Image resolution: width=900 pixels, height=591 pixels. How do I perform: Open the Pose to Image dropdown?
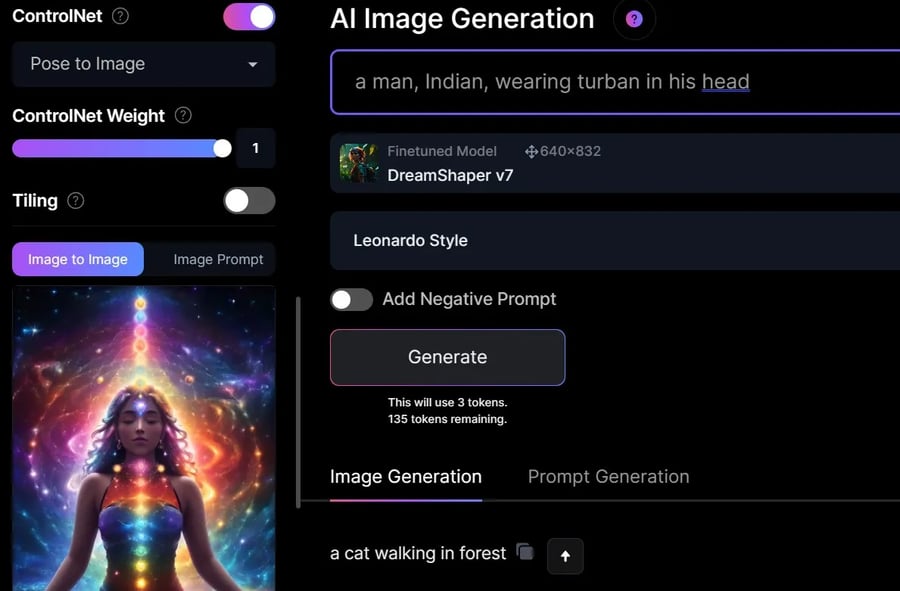click(x=143, y=64)
